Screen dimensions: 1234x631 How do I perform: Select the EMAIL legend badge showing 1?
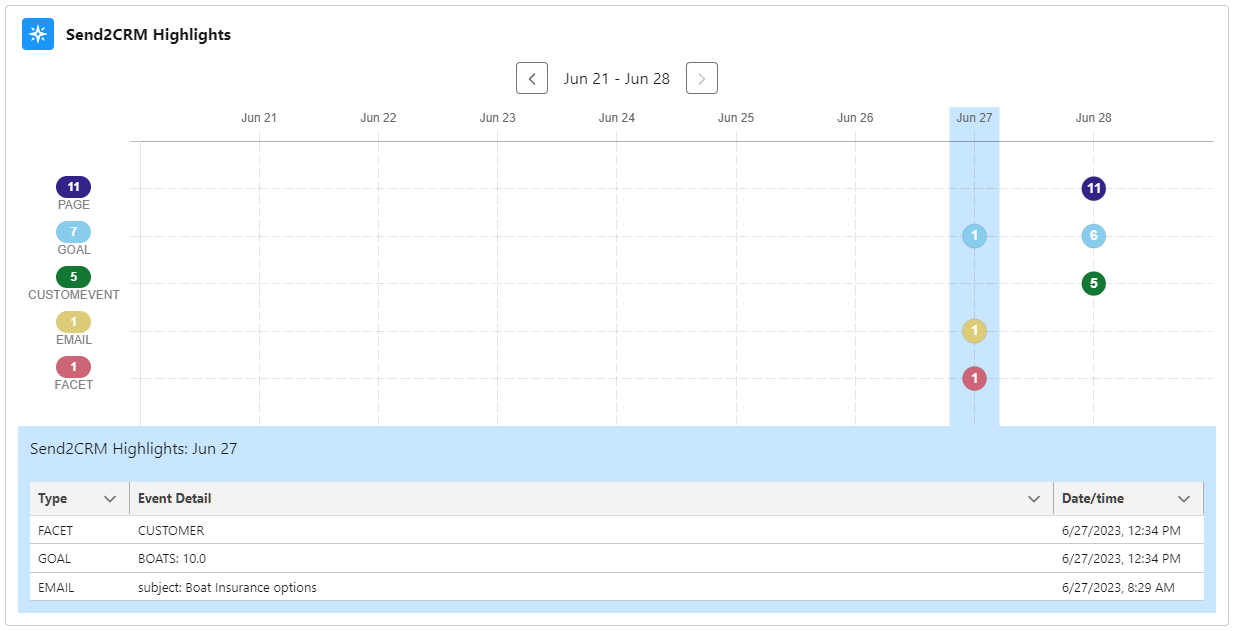click(x=73, y=322)
